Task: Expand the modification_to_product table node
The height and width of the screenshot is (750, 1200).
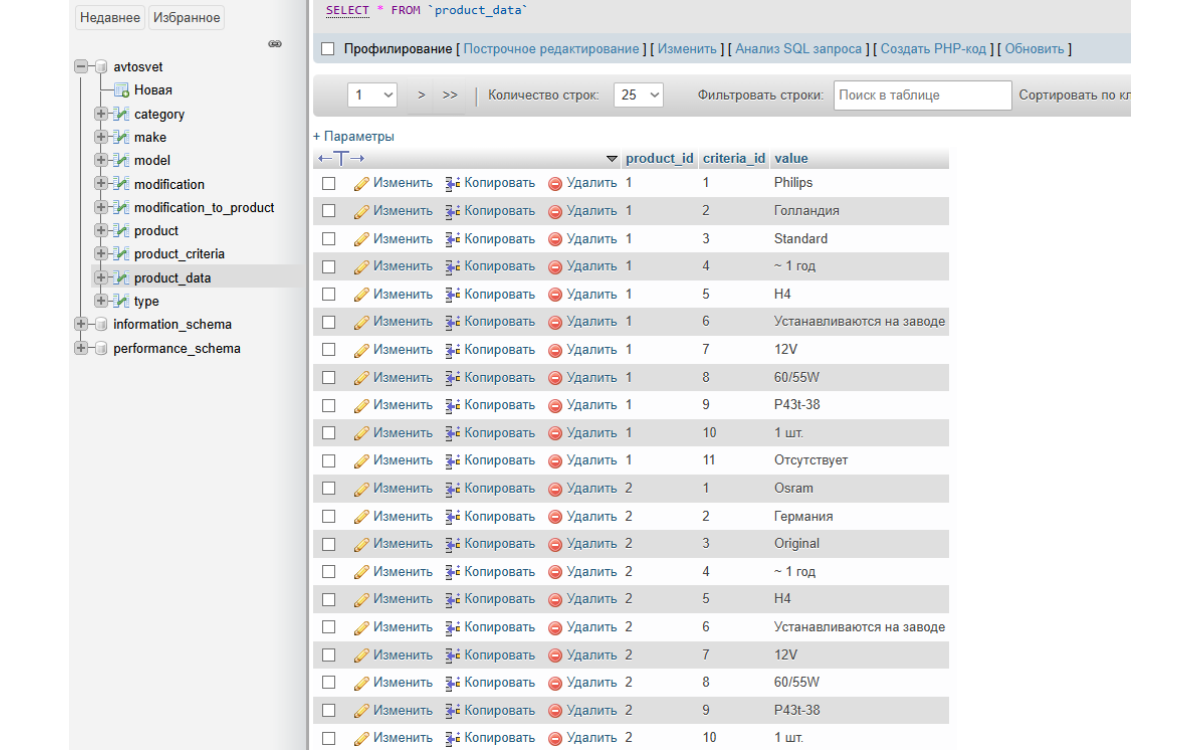Action: (101, 208)
